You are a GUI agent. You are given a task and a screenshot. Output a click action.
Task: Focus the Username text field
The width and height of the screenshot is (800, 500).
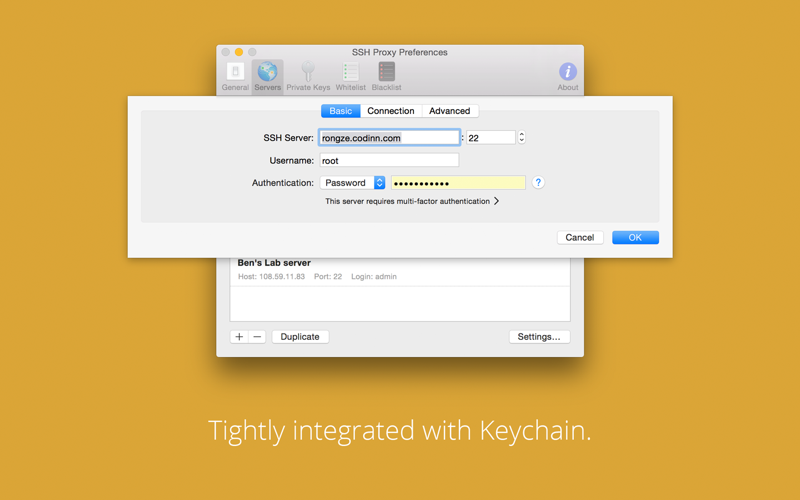pyautogui.click(x=389, y=160)
